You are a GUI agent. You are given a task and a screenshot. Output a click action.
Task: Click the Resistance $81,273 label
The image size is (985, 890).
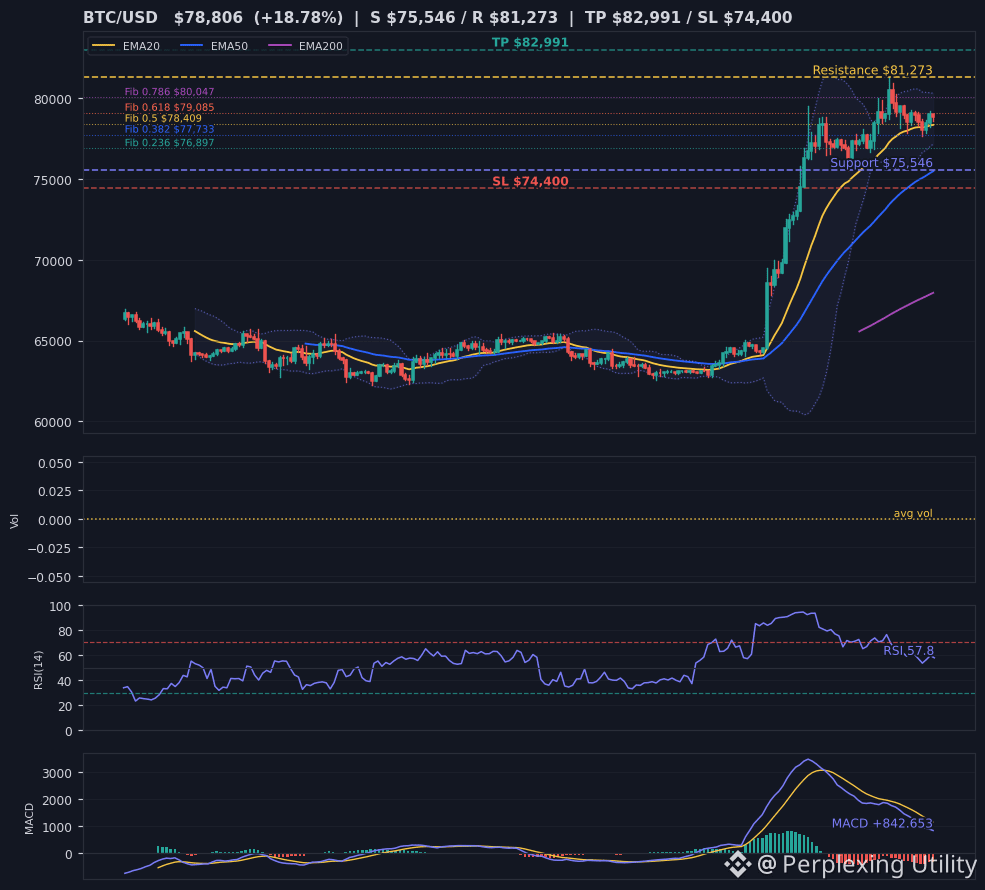[873, 70]
